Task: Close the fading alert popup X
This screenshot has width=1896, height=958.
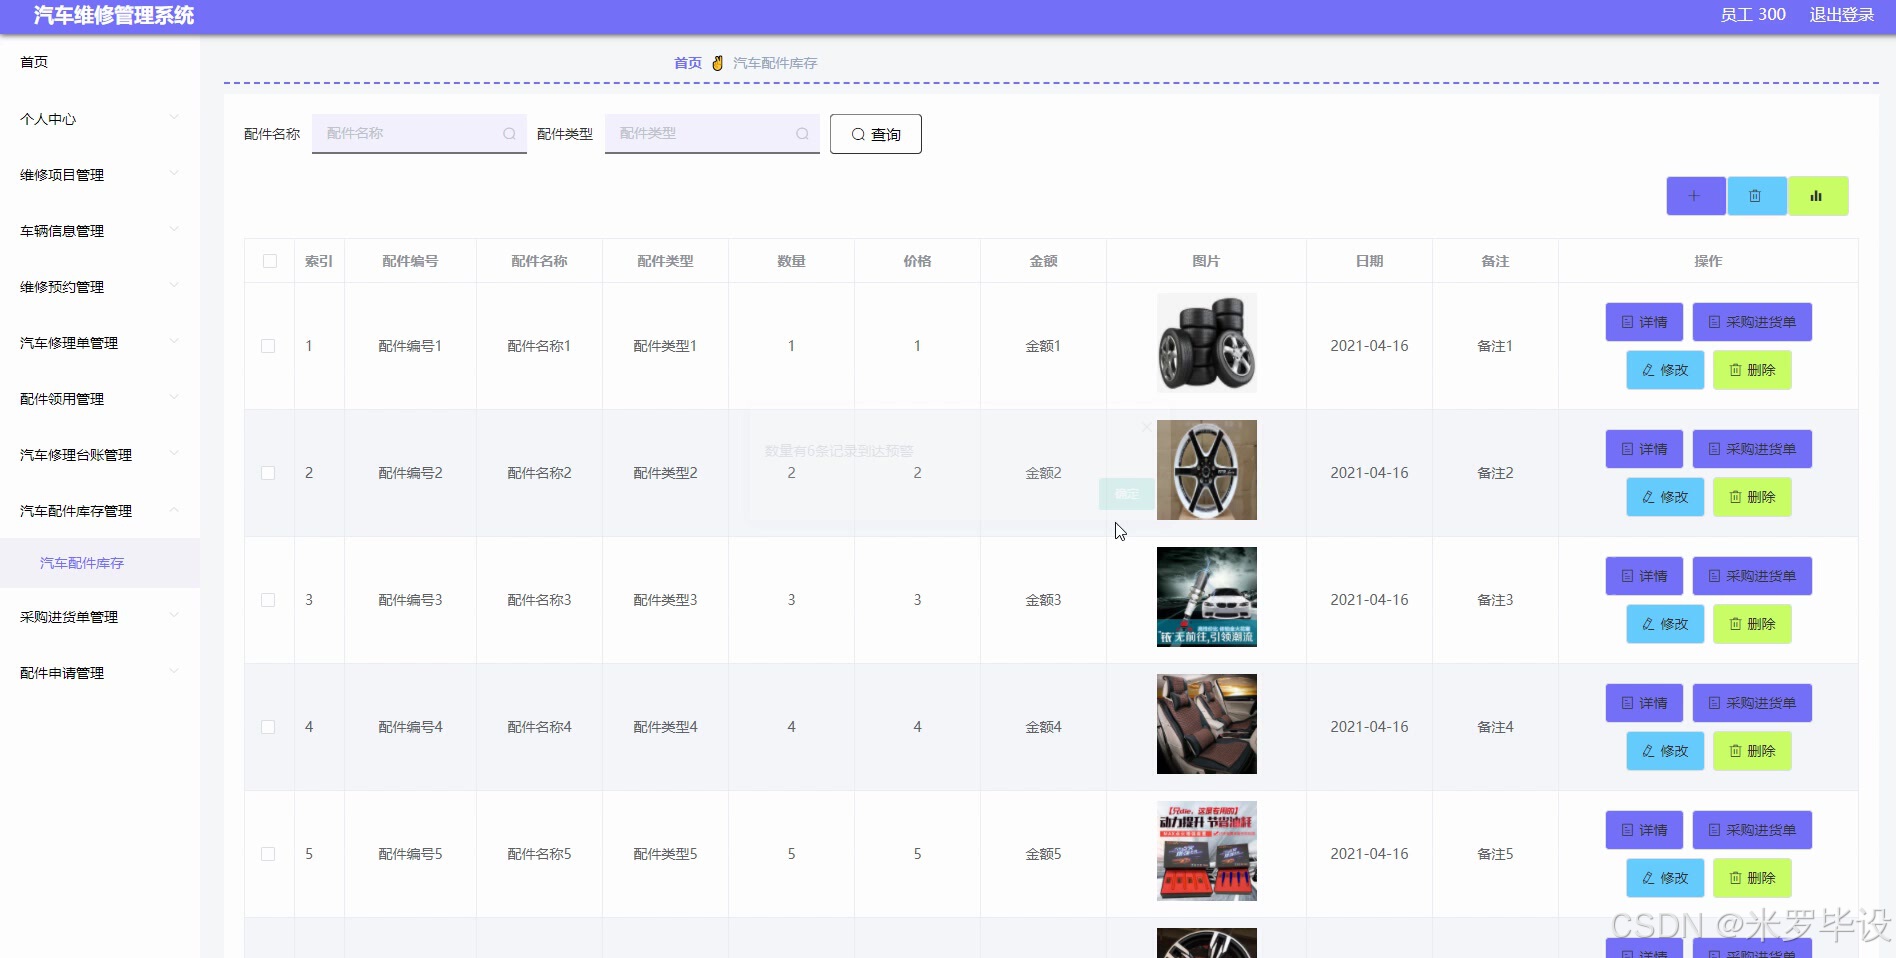Action: coord(1146,427)
